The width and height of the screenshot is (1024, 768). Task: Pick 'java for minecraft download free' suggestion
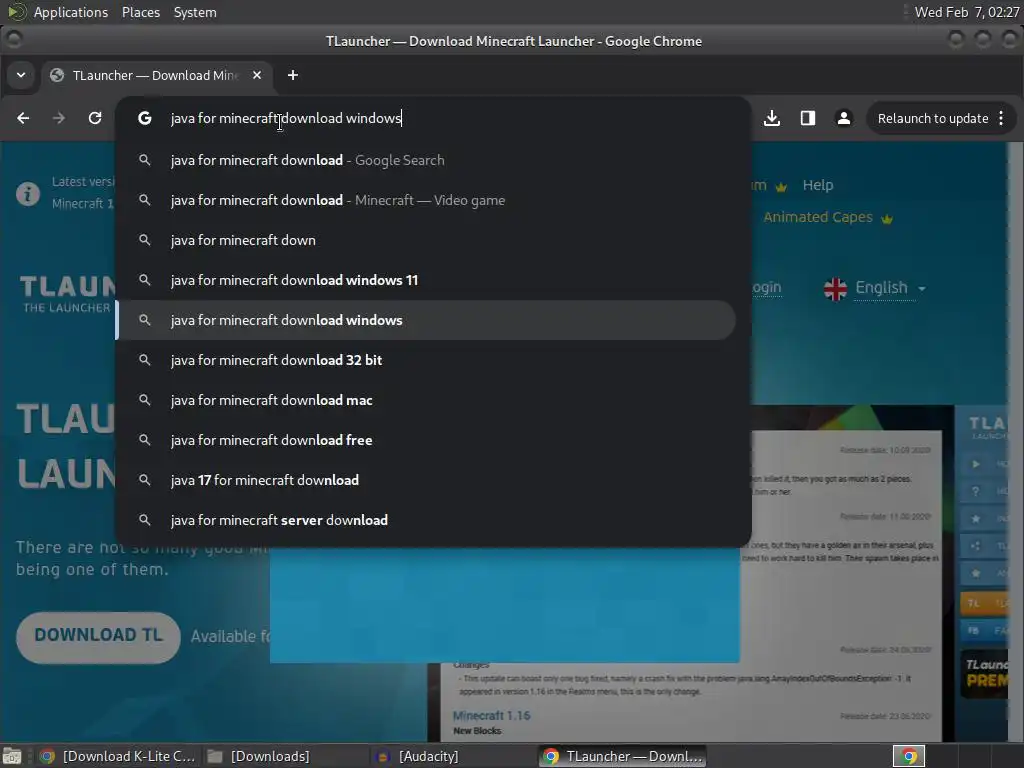pos(425,440)
